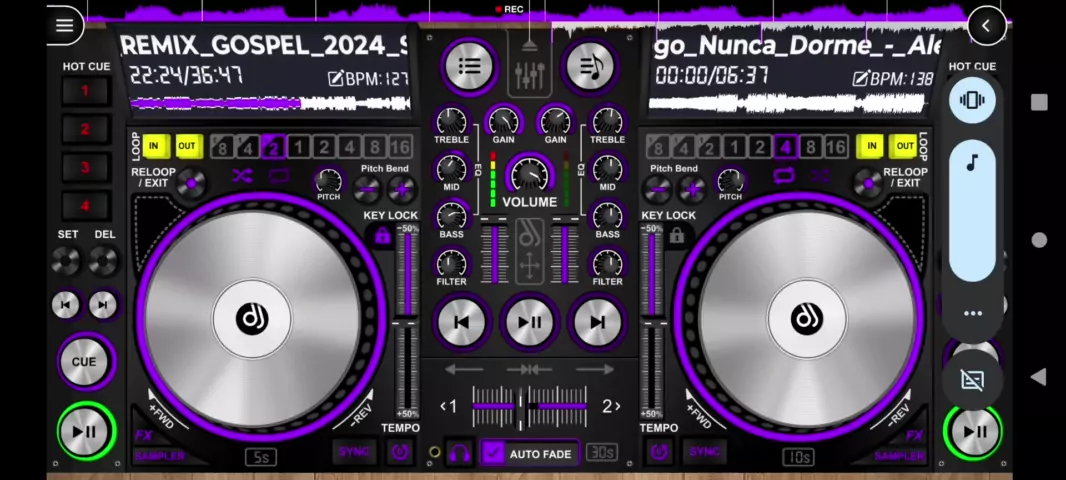Screen dimensions: 1066x480
Task: Set loop IN point on right deck
Action: click(x=872, y=146)
